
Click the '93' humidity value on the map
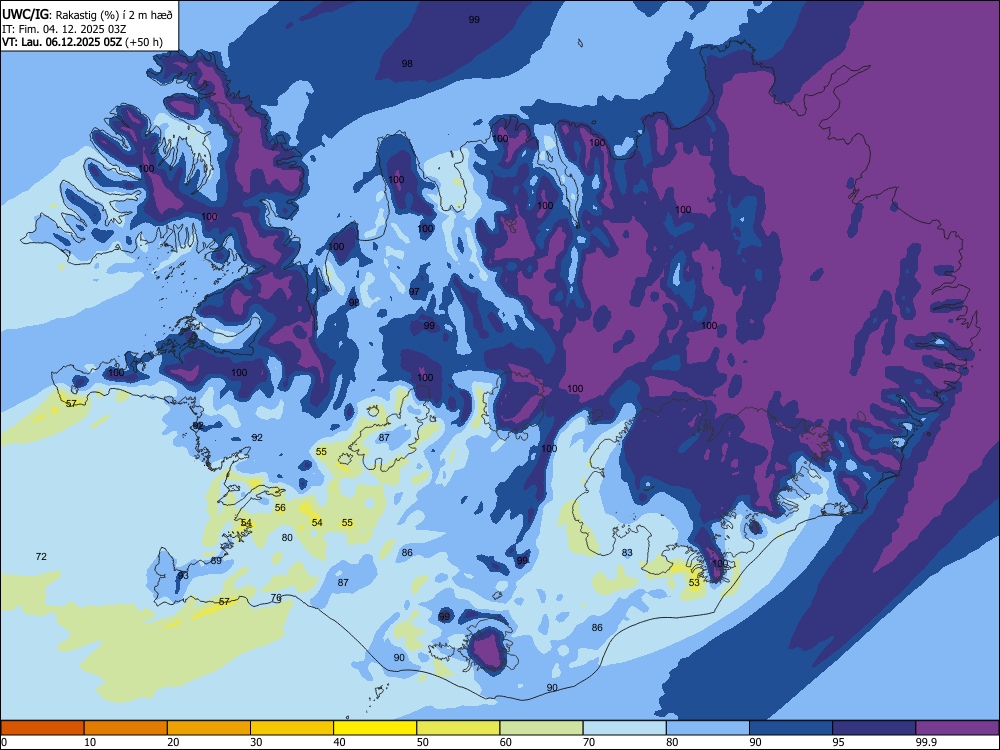183,575
